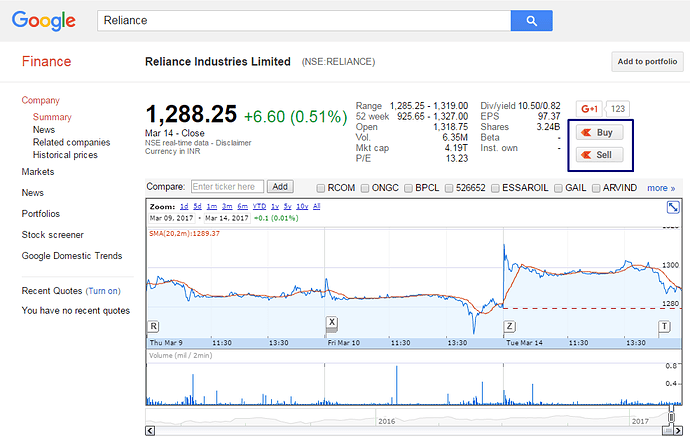Screen dimensions: 690x437
Task: Tick the RCOM compare checkbox
Action: point(321,188)
